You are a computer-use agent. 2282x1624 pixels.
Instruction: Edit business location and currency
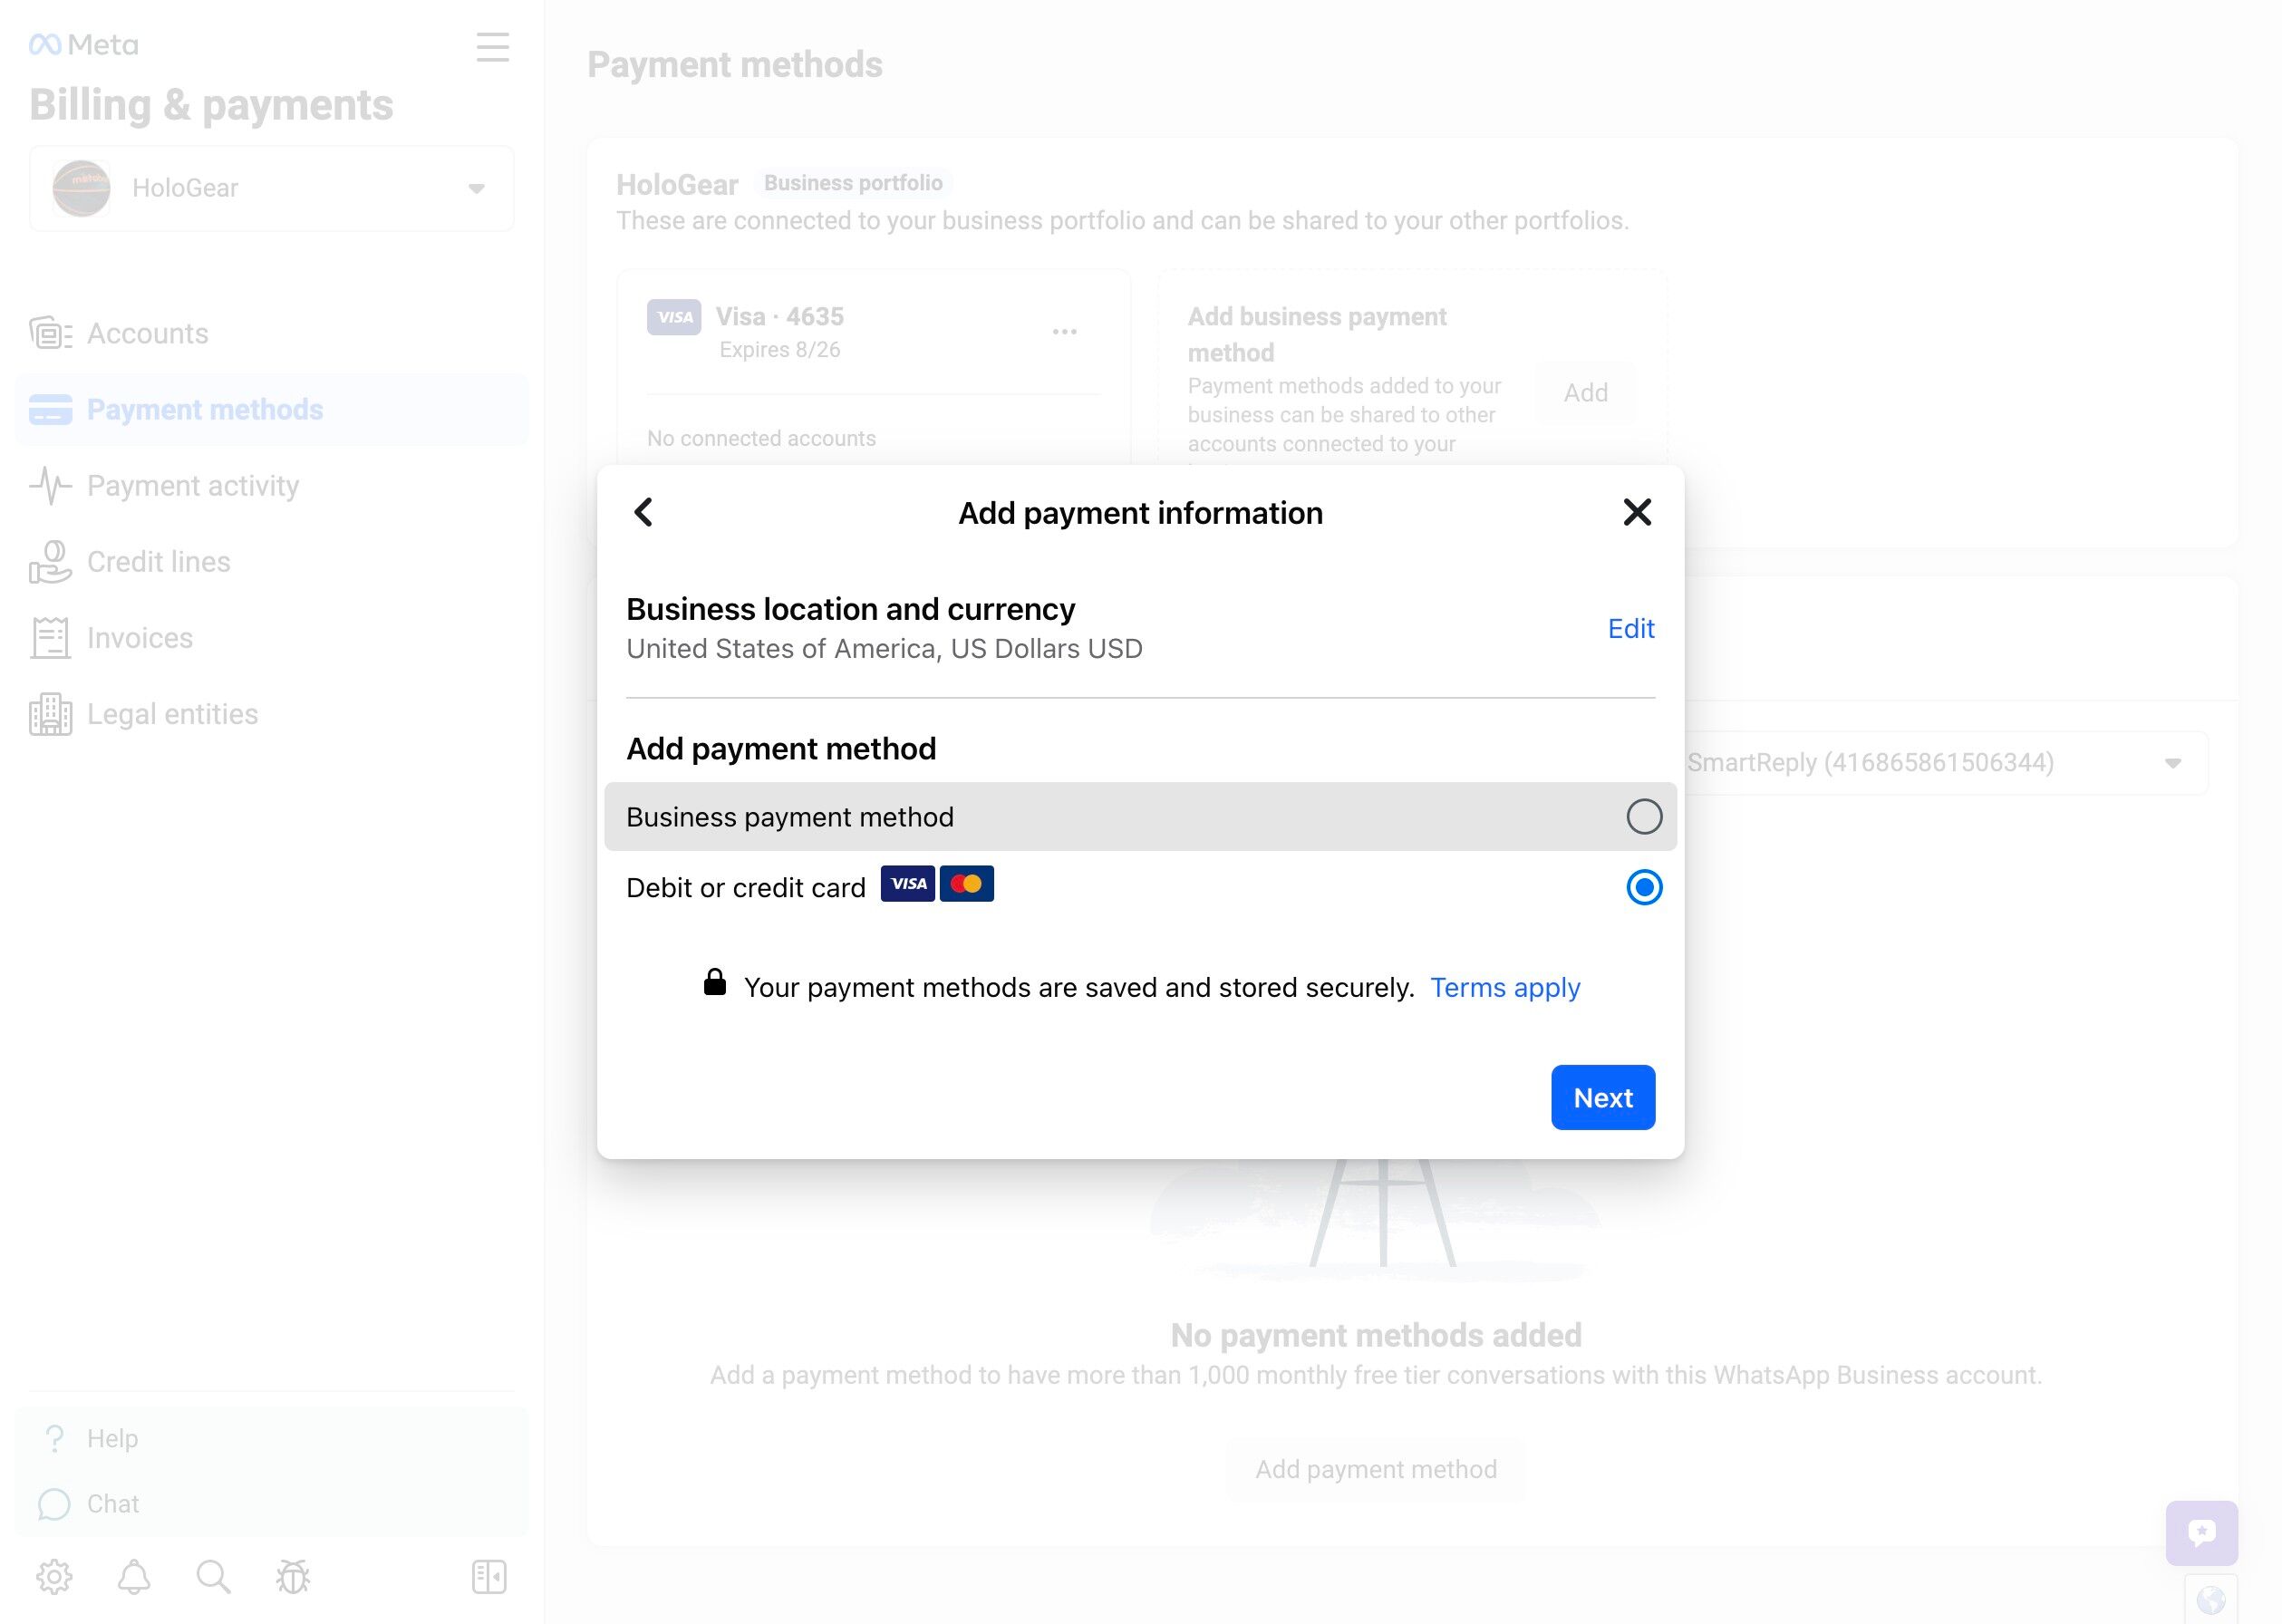(1630, 629)
